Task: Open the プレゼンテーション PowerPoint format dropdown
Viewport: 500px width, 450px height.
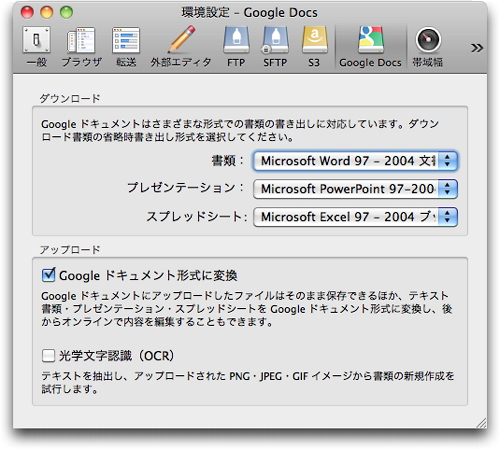Action: click(x=355, y=189)
